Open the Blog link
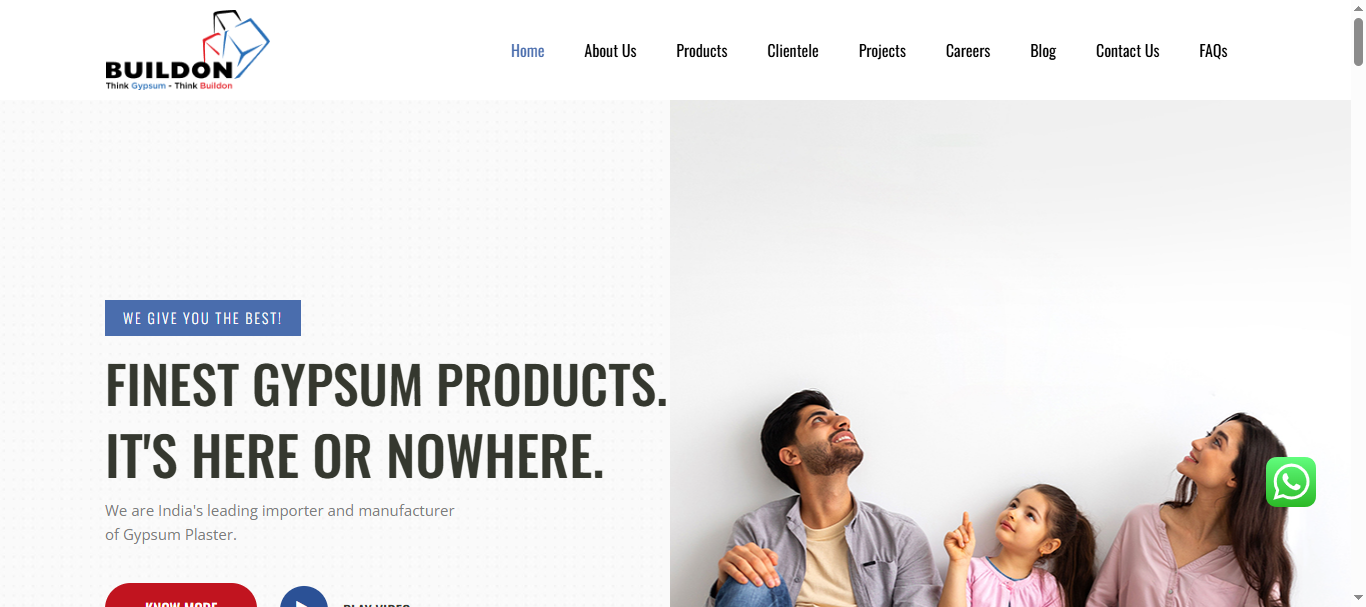Screen dimensions: 1366x607 point(1043,51)
